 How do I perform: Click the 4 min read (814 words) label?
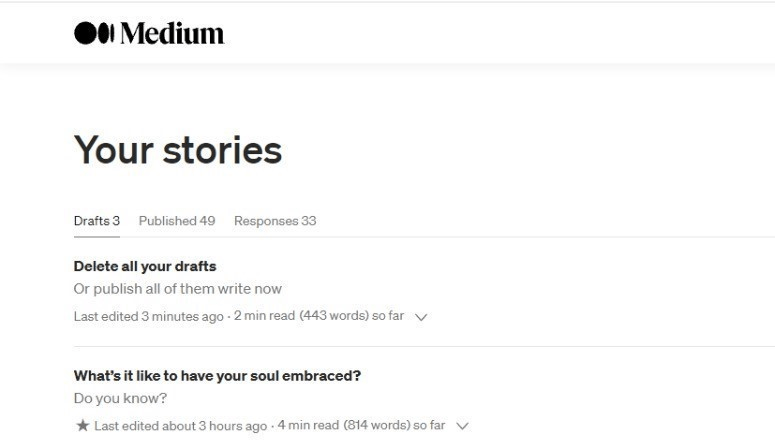[x=344, y=425]
